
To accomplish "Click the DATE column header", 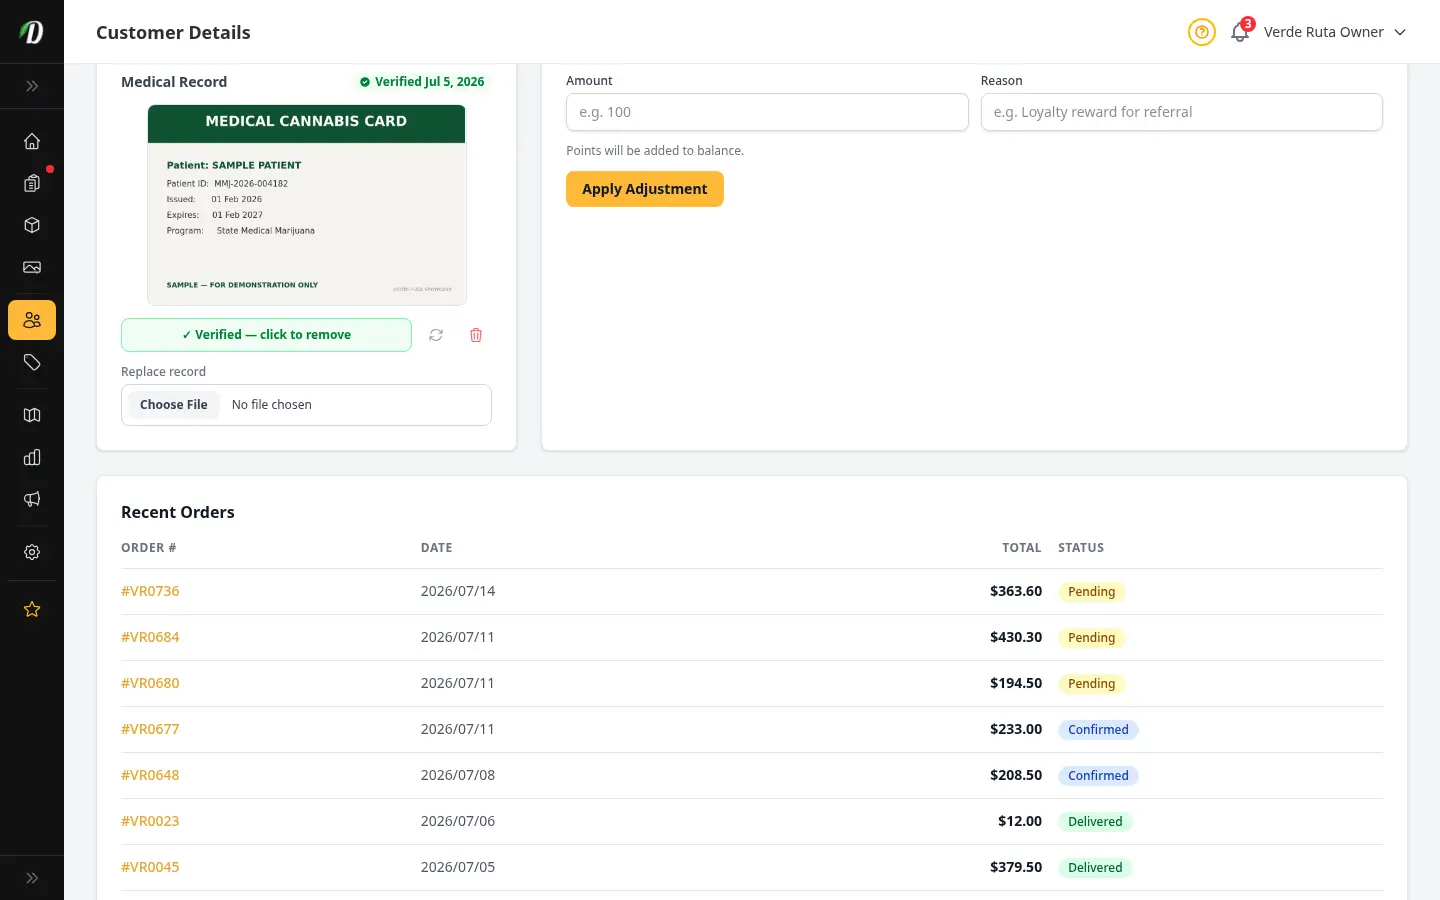I will (436, 548).
